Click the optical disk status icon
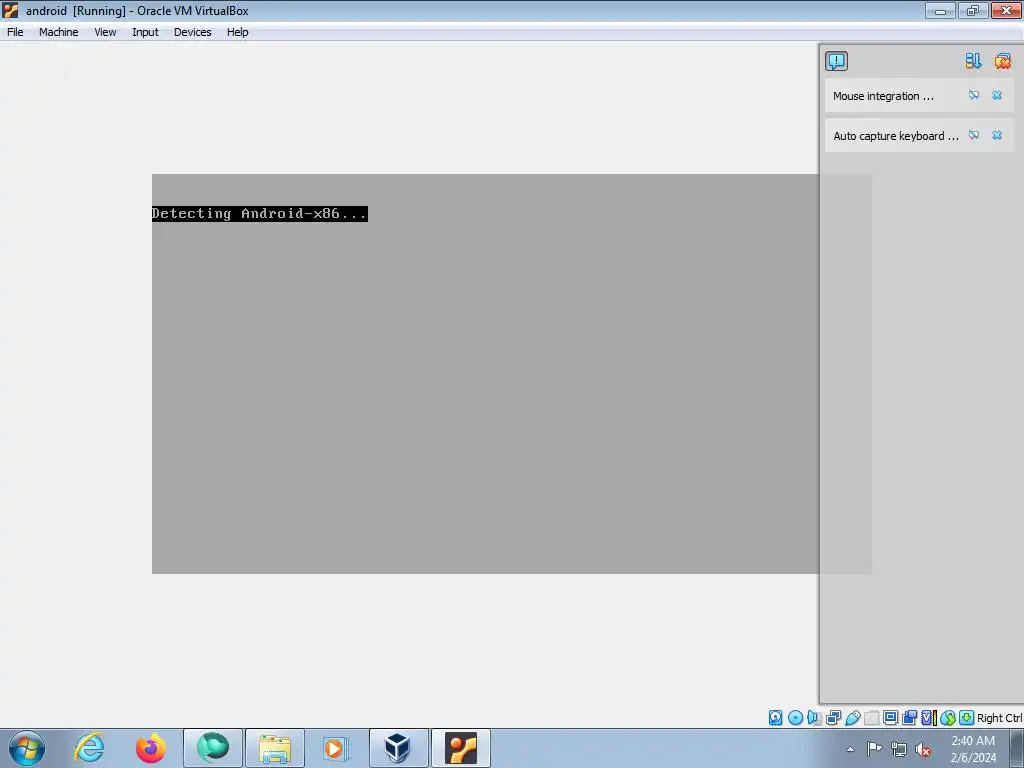Screen dimensions: 1024x768 (795, 718)
